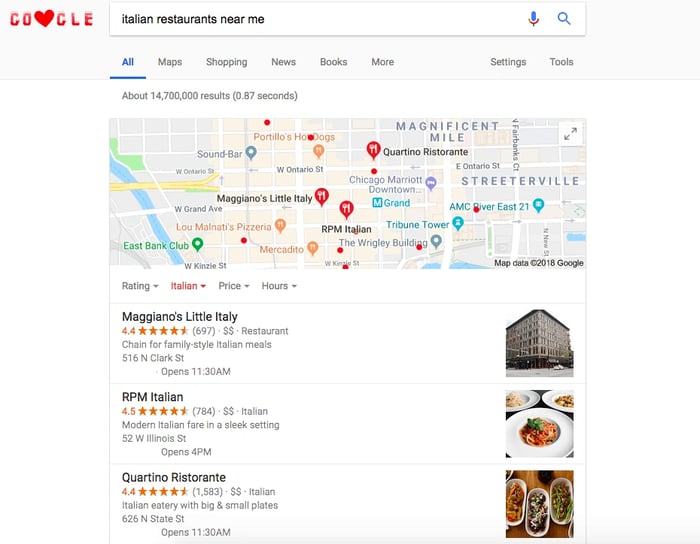This screenshot has width=700, height=544.
Task: Click the RPM Italian red map pin
Action: pos(346,210)
